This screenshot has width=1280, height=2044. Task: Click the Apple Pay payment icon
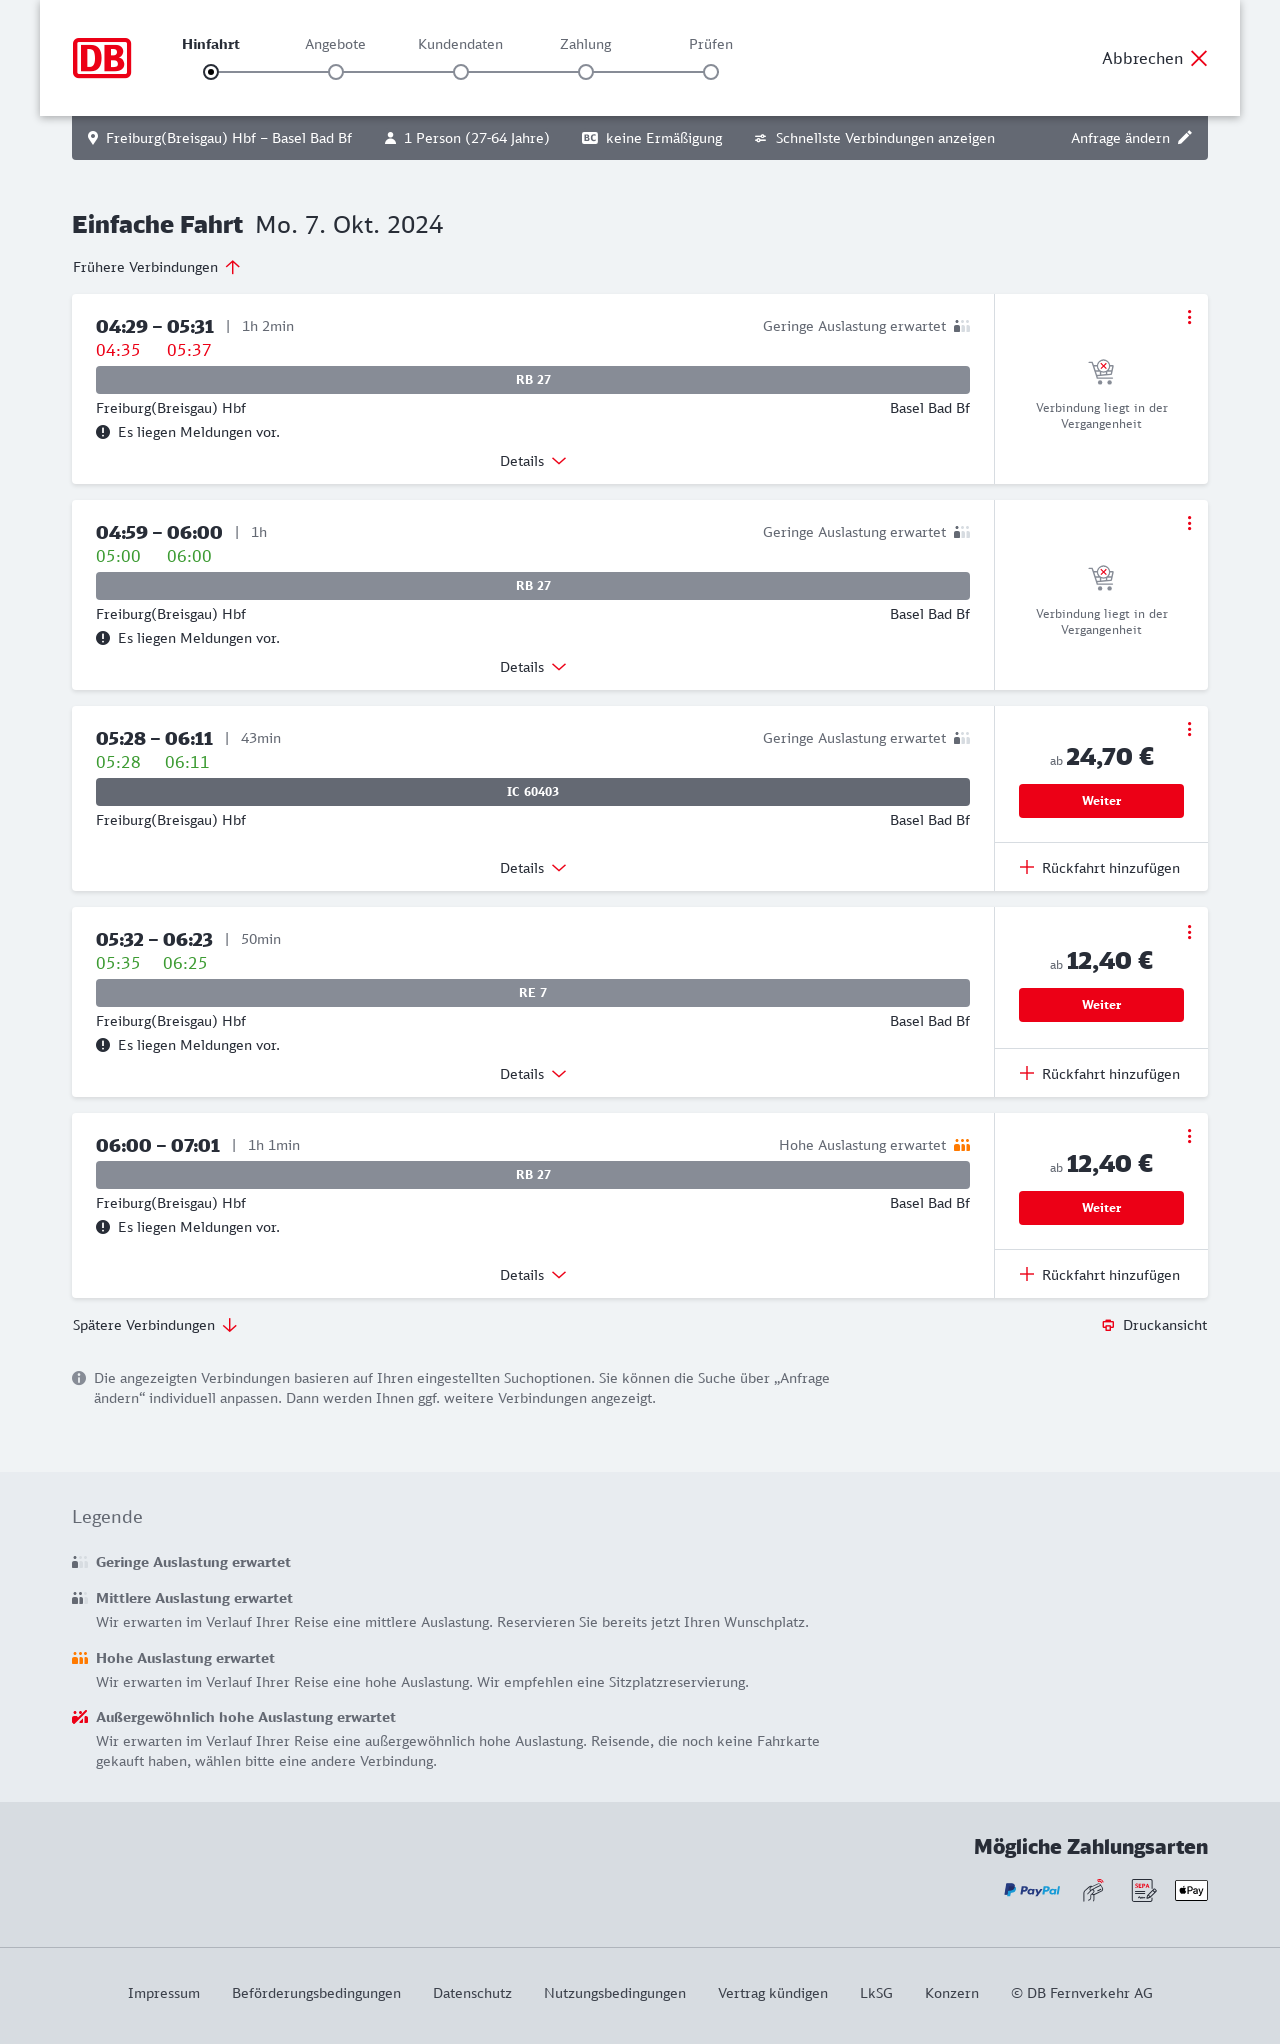[1191, 1890]
